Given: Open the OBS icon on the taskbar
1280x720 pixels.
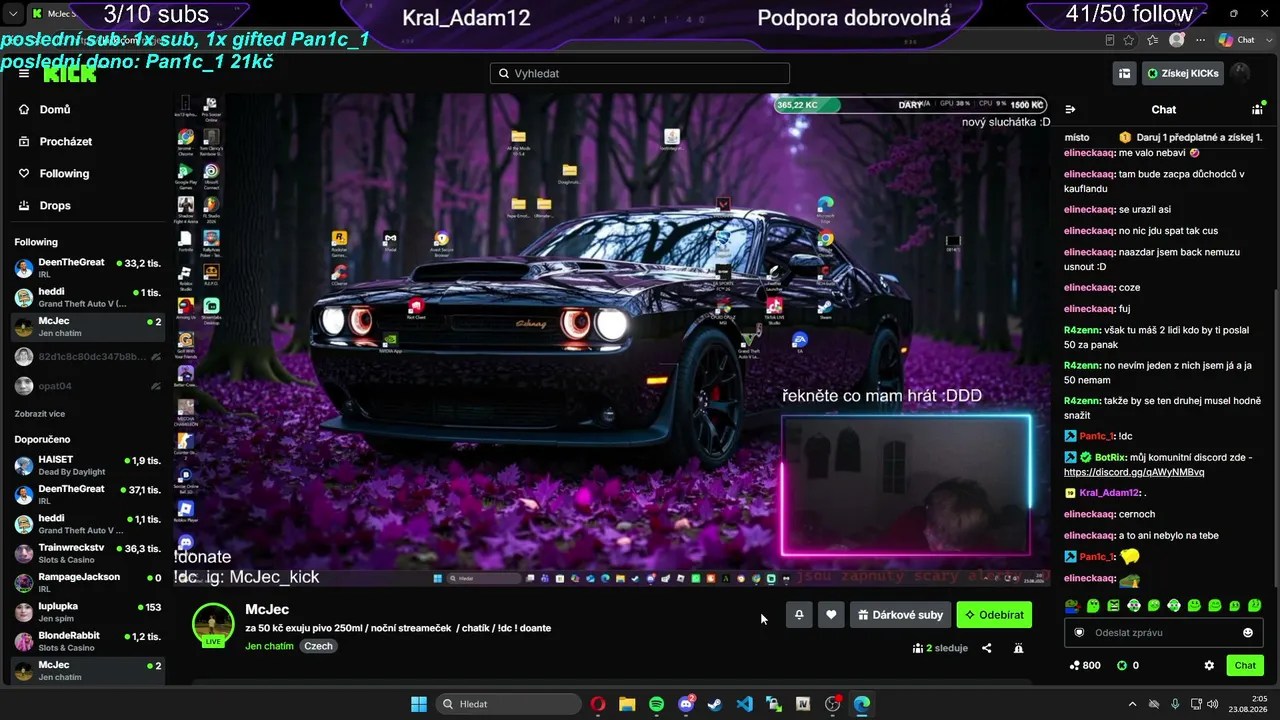Looking at the screenshot, I should click(832, 704).
